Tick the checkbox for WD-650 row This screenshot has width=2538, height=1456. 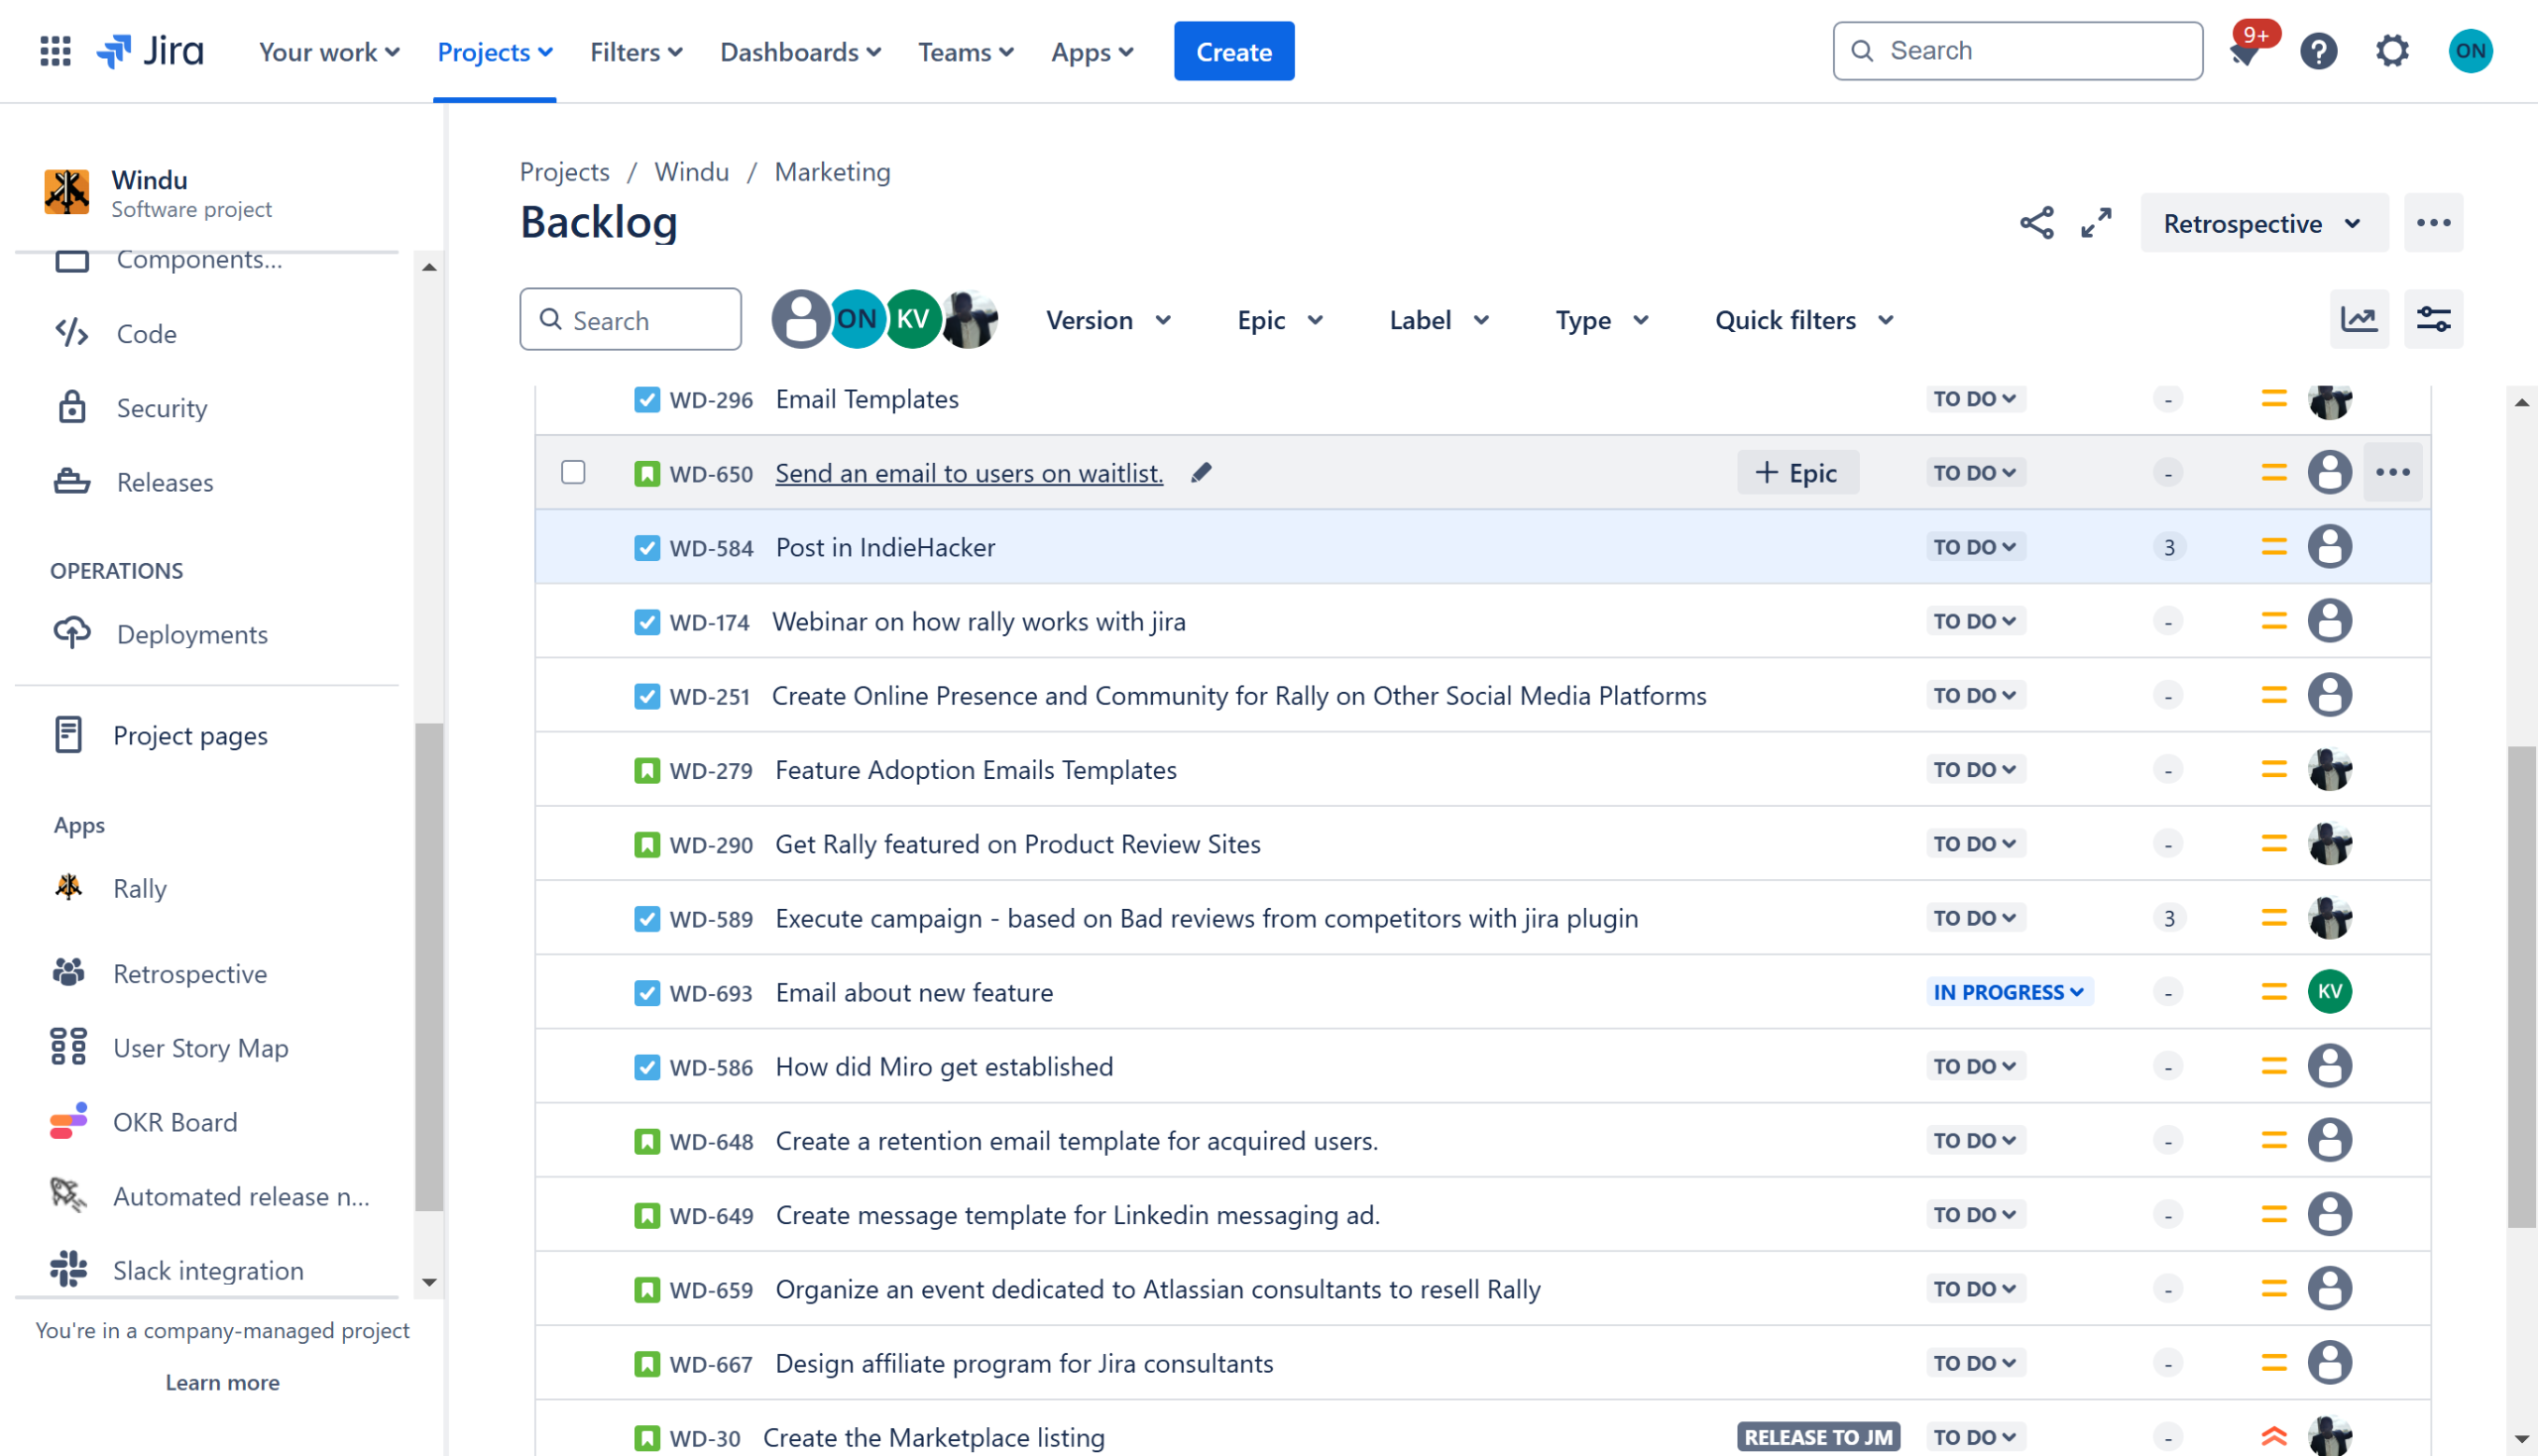point(573,472)
